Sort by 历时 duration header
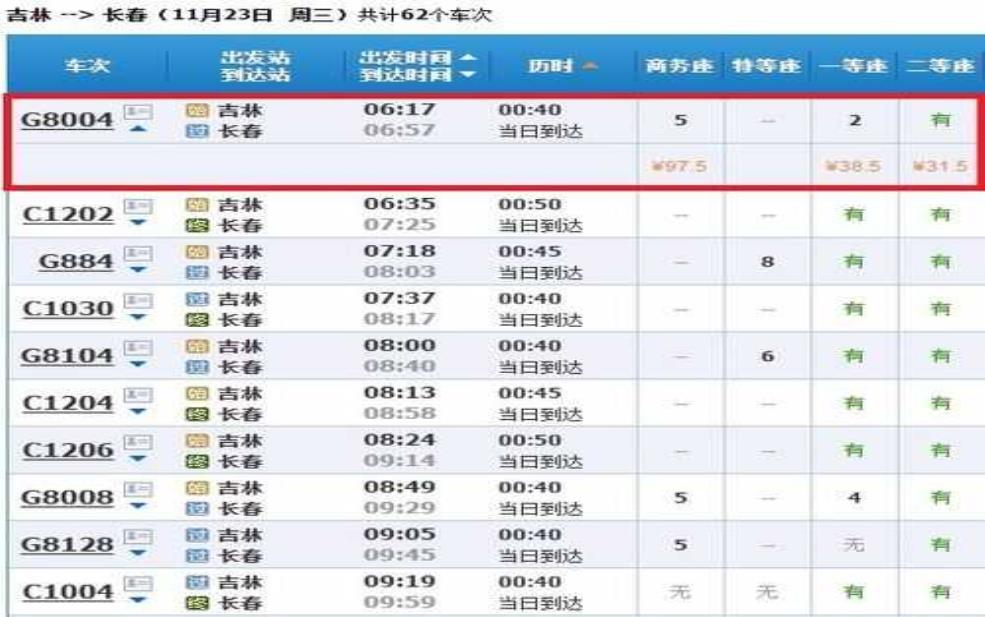985x617 pixels. (562, 66)
